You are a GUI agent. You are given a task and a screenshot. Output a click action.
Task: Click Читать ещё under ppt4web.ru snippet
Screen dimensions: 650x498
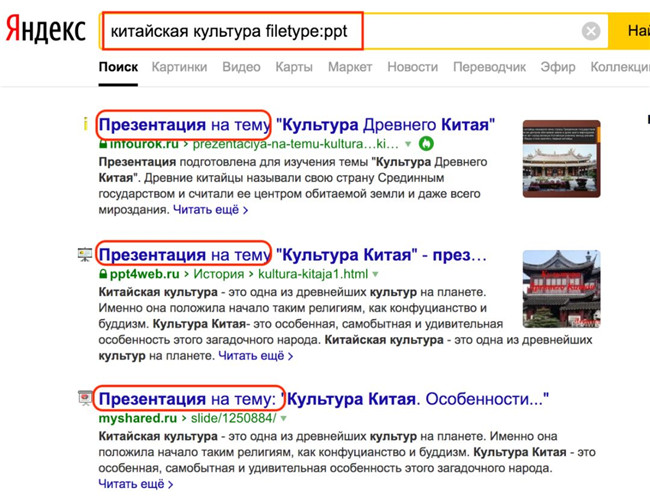pyautogui.click(x=256, y=356)
